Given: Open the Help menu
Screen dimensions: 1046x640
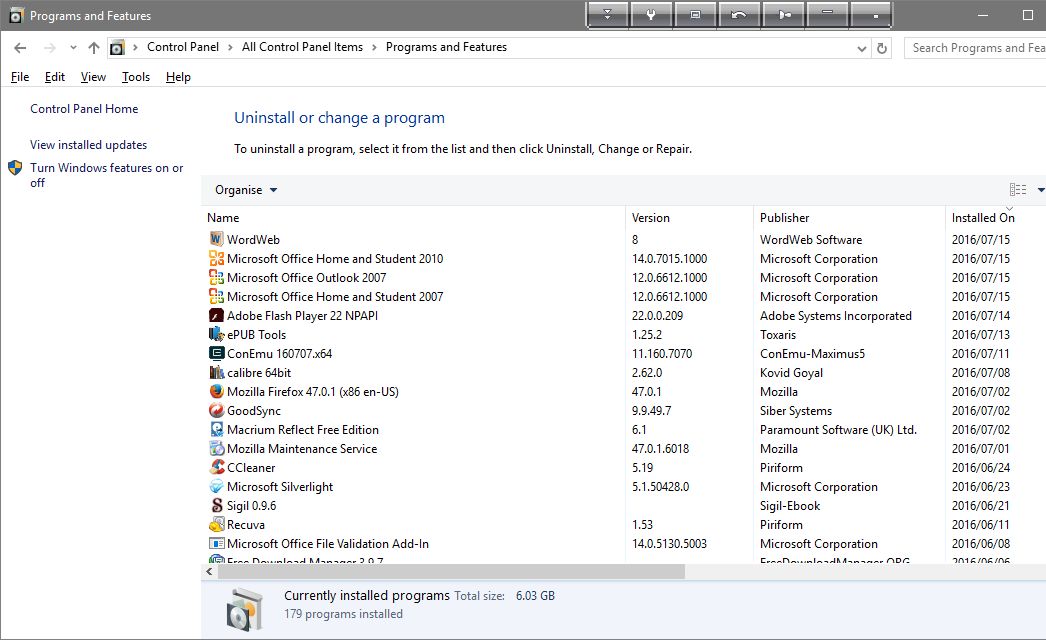Looking at the screenshot, I should [x=178, y=77].
